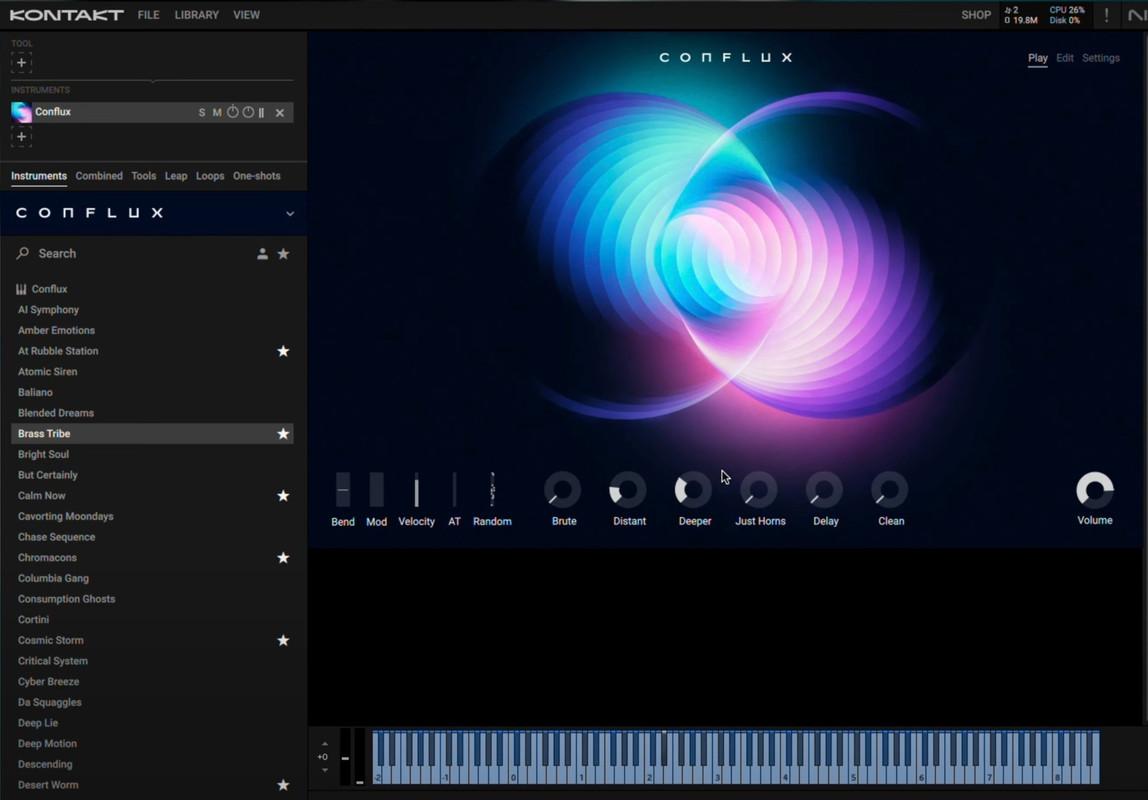Click the level meter icon in Conflux header
The image size is (1148, 800).
(261, 113)
